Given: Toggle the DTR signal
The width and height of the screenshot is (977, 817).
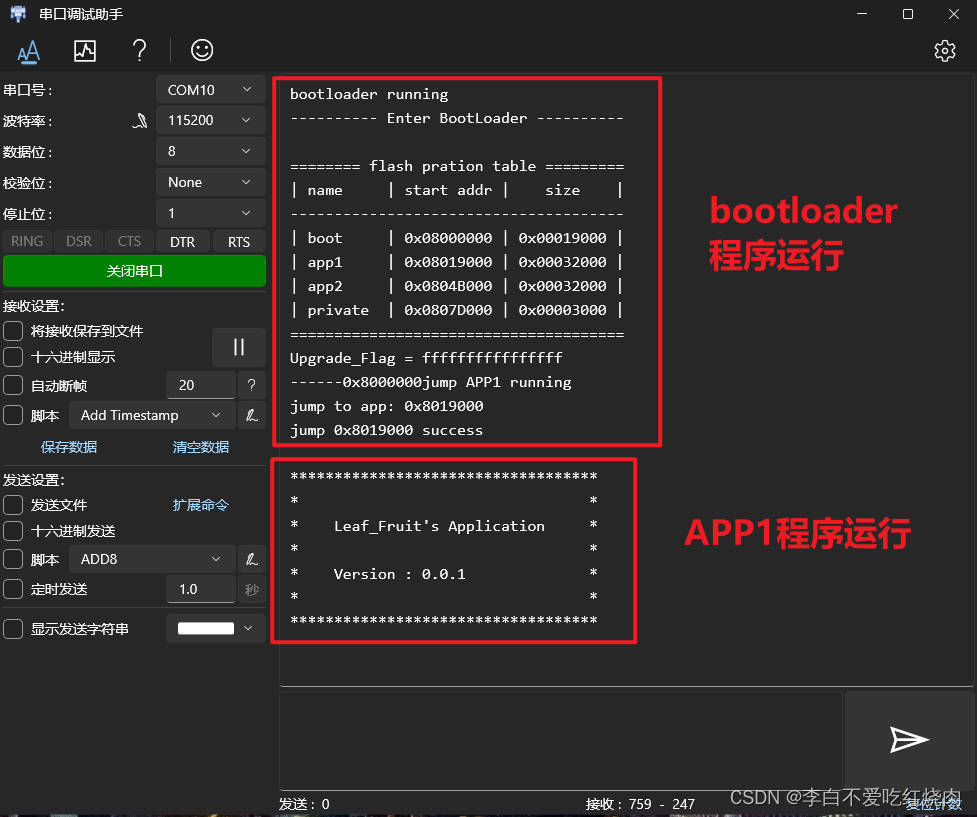Looking at the screenshot, I should coord(182,241).
